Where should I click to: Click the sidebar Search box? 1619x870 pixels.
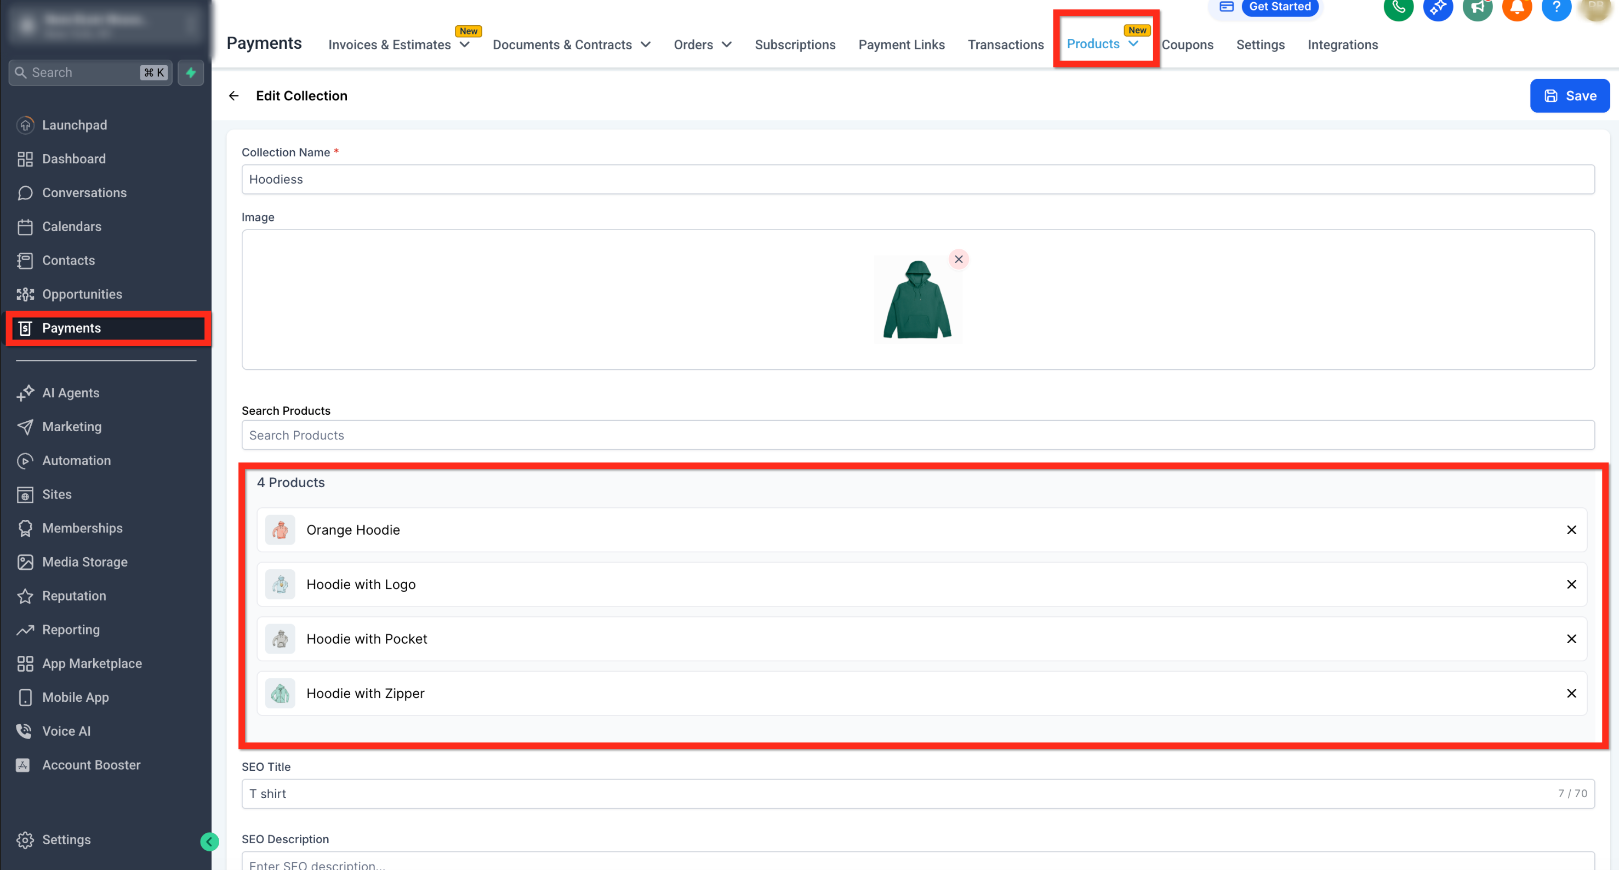(91, 73)
